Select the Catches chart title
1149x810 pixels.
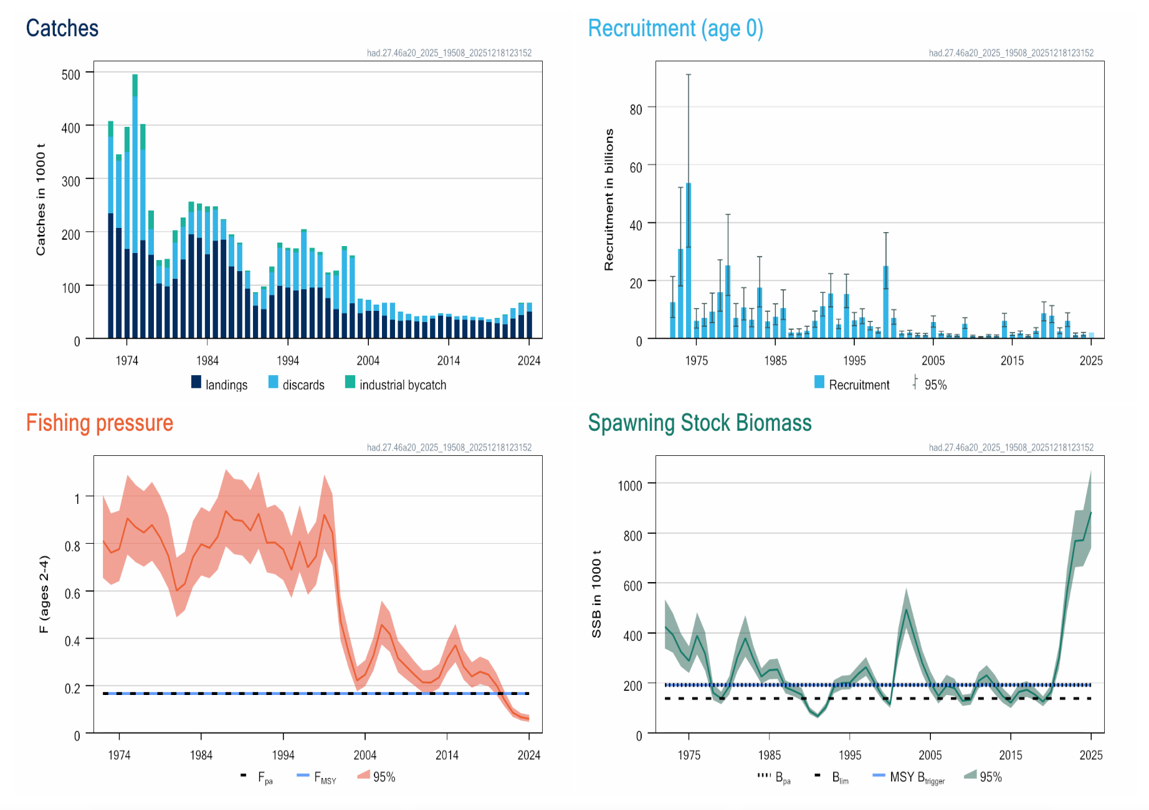62,28
